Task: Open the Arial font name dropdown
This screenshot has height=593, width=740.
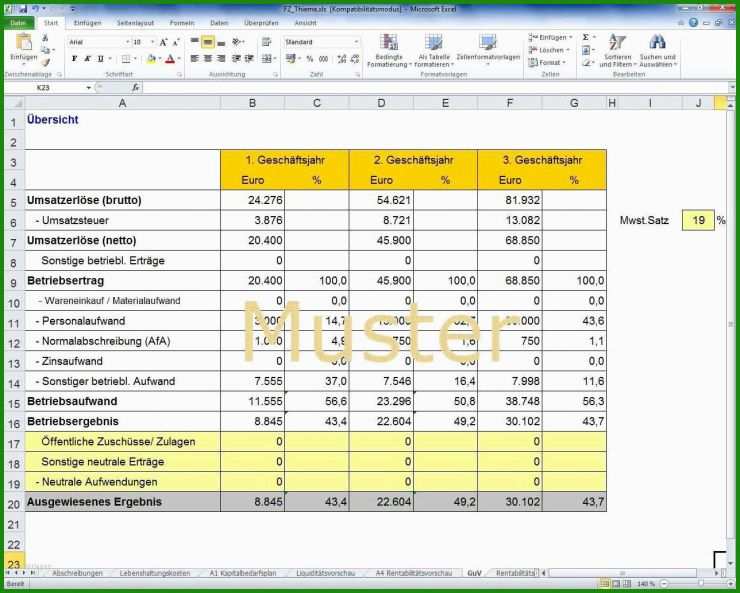Action: [127, 42]
